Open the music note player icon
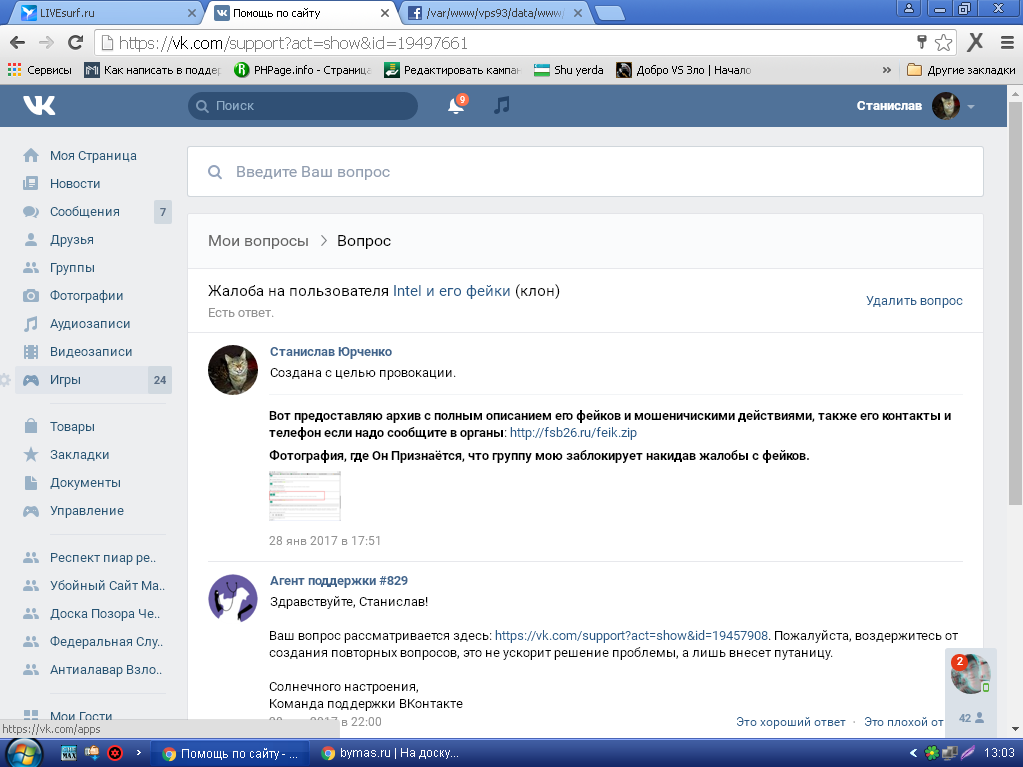This screenshot has width=1023, height=767. (x=502, y=106)
